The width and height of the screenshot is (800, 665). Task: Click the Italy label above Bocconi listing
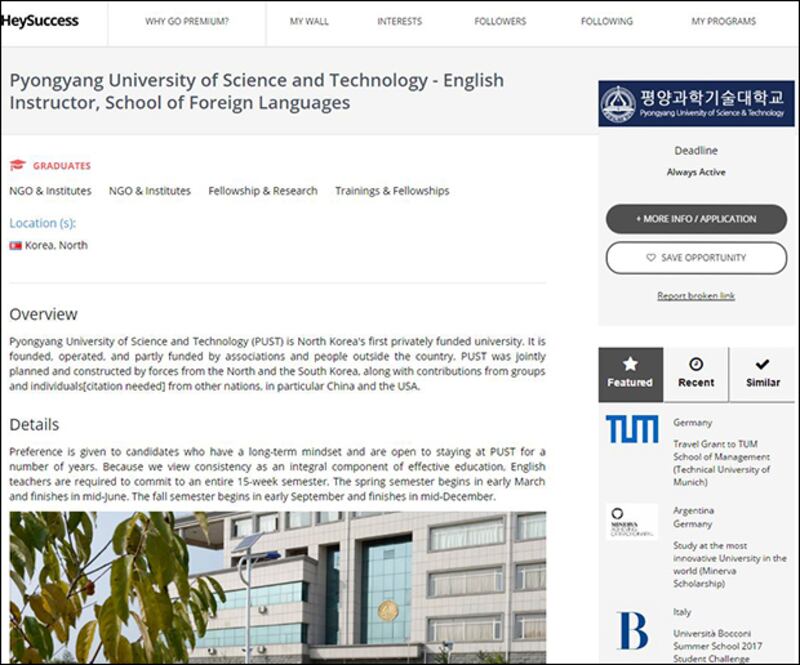coord(682,612)
